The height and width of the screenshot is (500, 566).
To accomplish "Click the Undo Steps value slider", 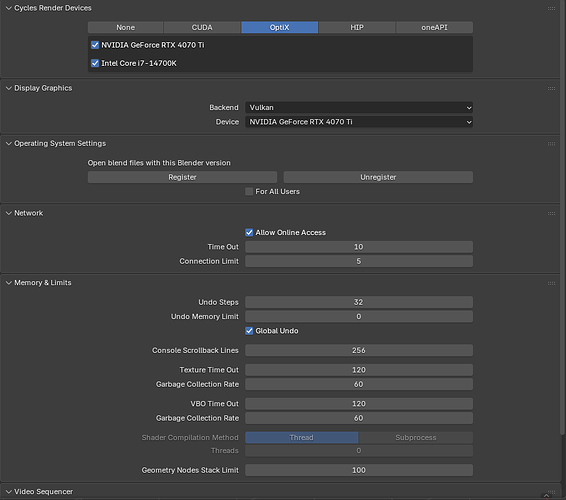I will 359,302.
